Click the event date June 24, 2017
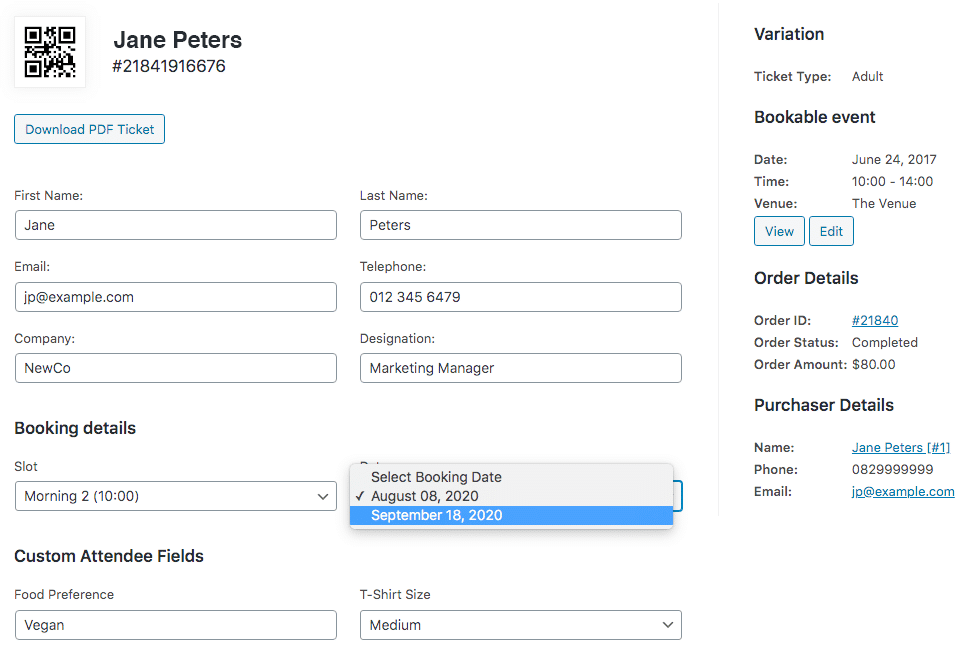The width and height of the screenshot is (974, 656). point(894,160)
